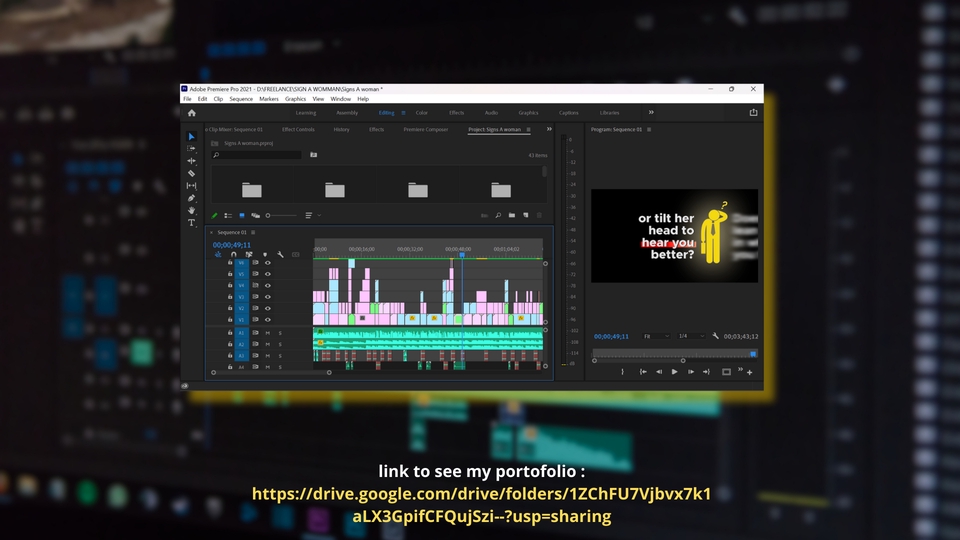This screenshot has width=960, height=540.
Task: Hide track V5 with eye icon
Action: click(x=268, y=274)
